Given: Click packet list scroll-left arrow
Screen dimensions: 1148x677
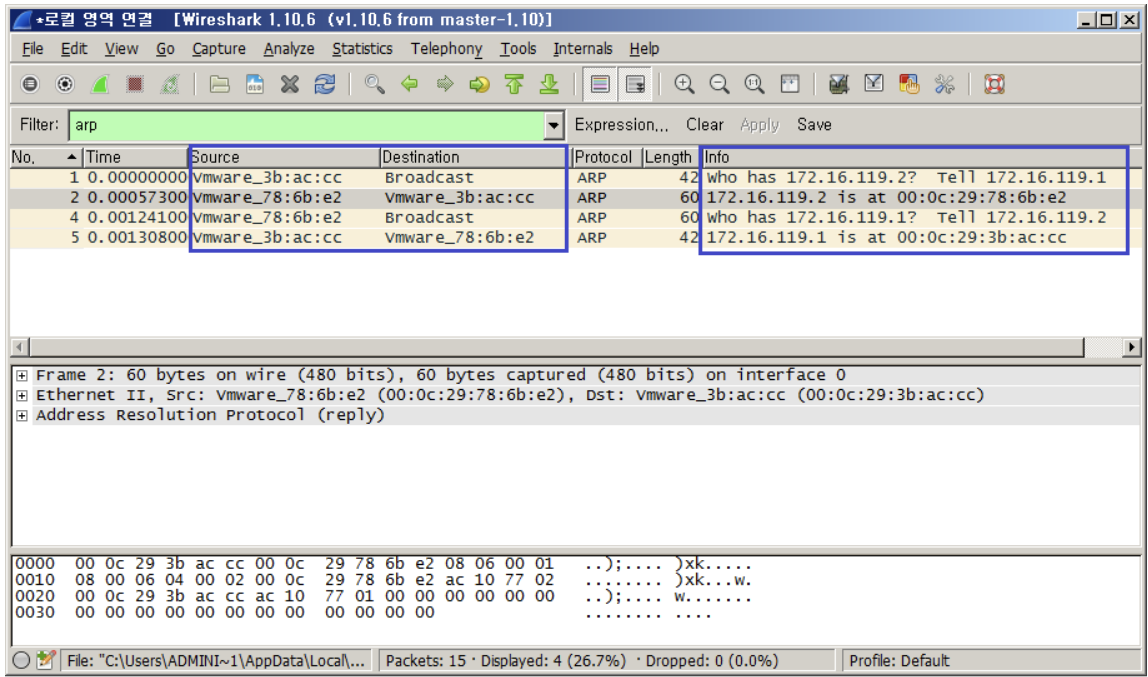Looking at the screenshot, I should [20, 347].
